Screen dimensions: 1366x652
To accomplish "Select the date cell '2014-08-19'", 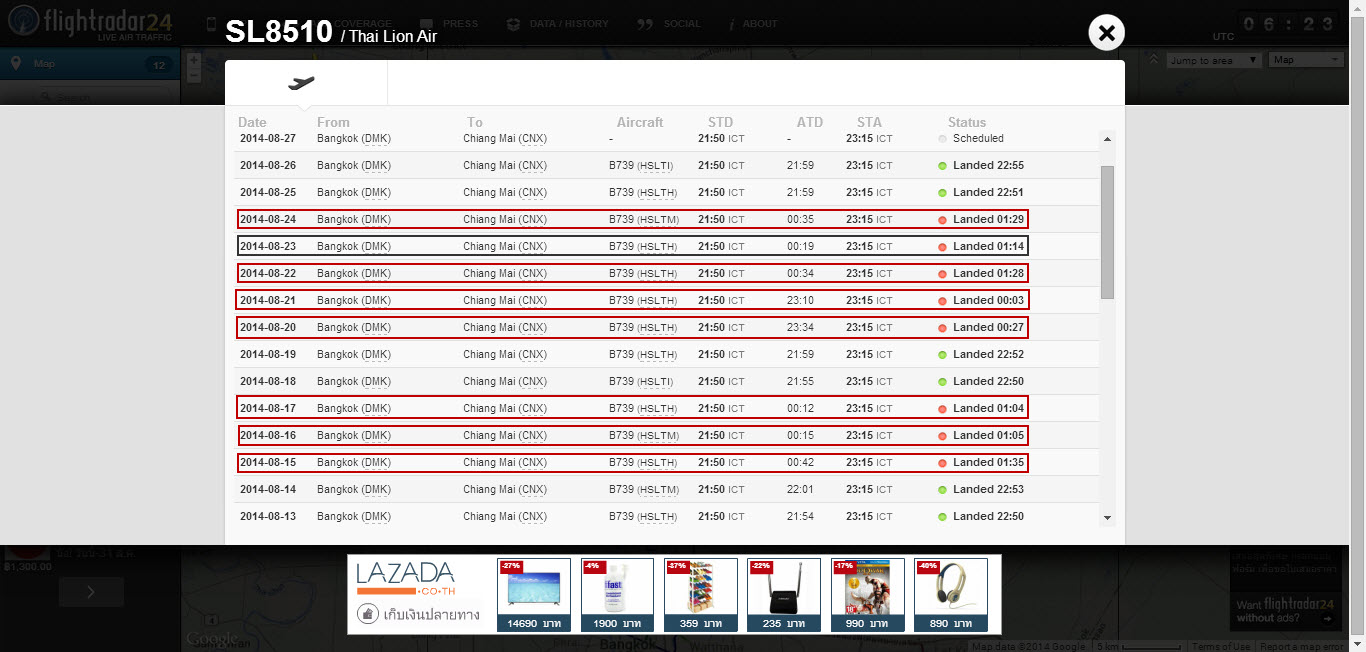I will (268, 354).
